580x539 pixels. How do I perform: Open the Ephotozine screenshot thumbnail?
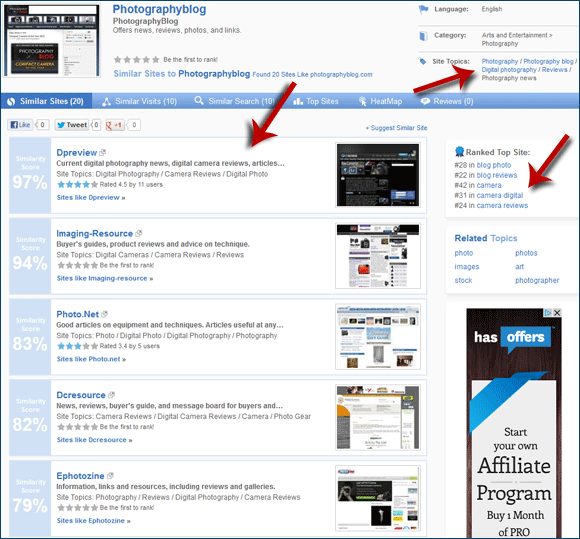point(378,498)
